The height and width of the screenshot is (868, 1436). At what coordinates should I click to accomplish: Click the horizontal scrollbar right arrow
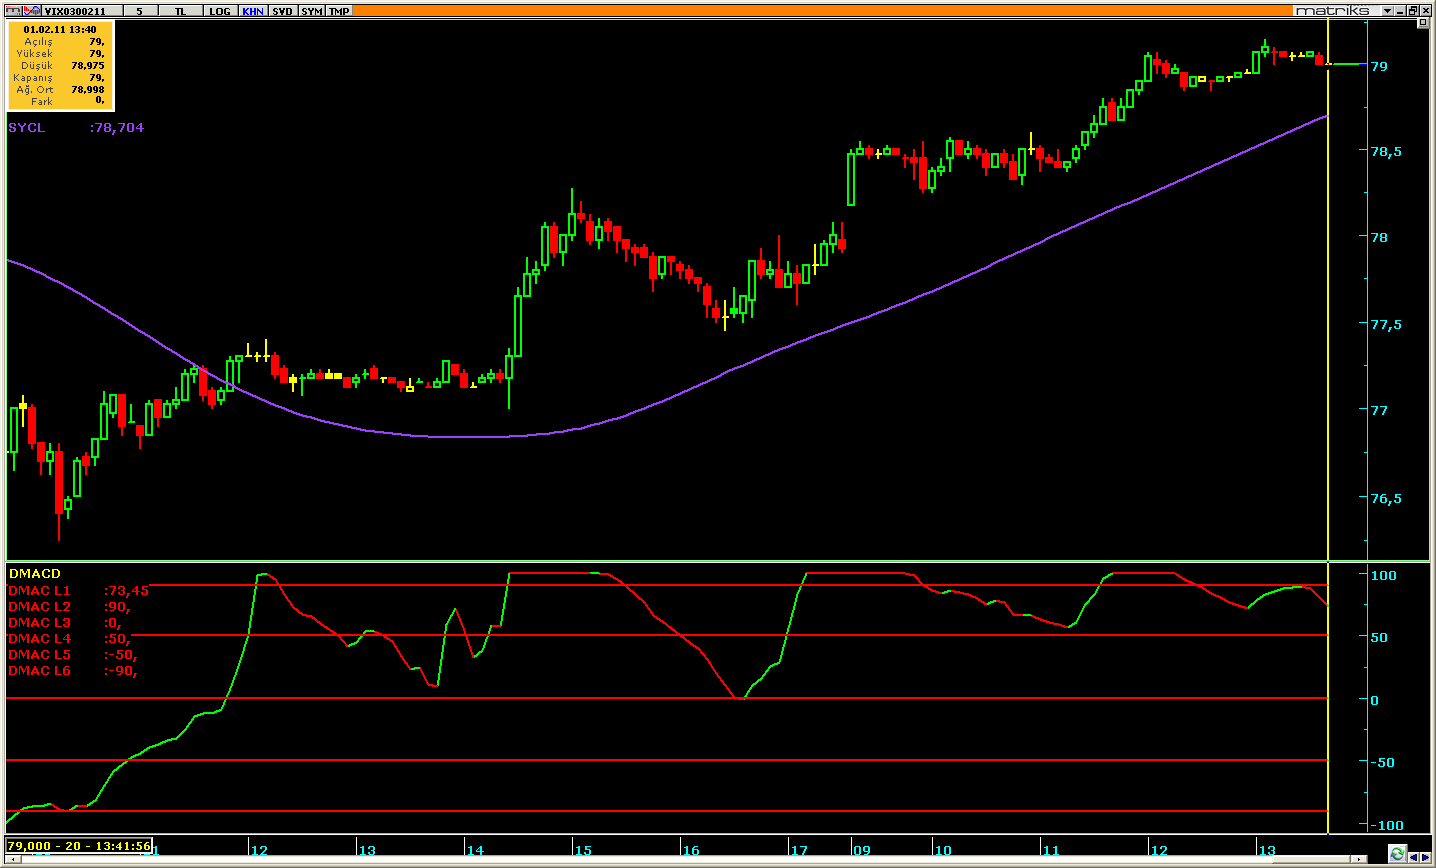pyautogui.click(x=1361, y=859)
